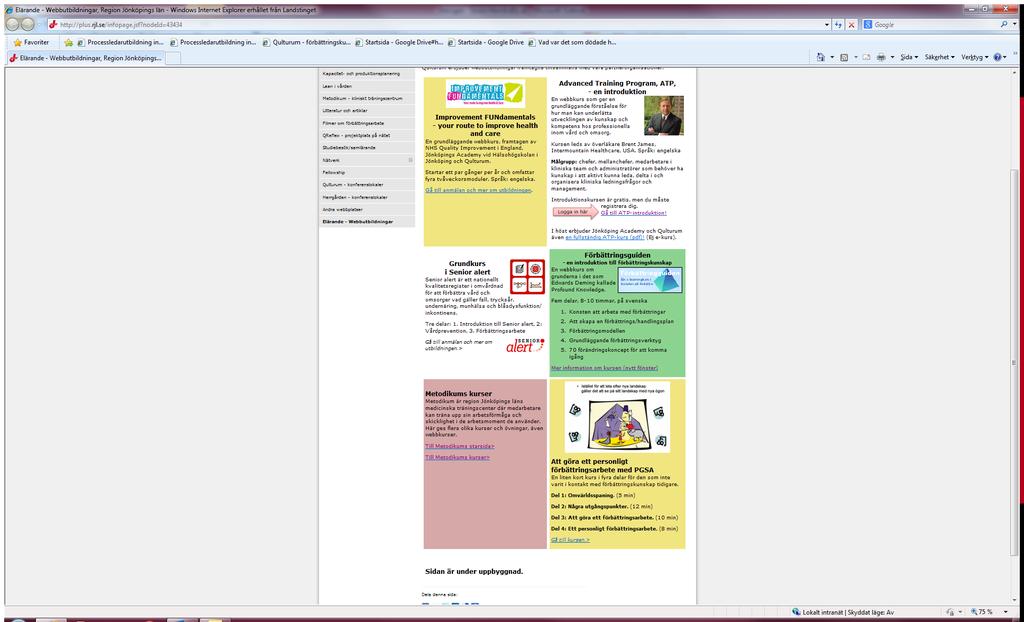Click the PGSA cartoon illustration

[617, 417]
